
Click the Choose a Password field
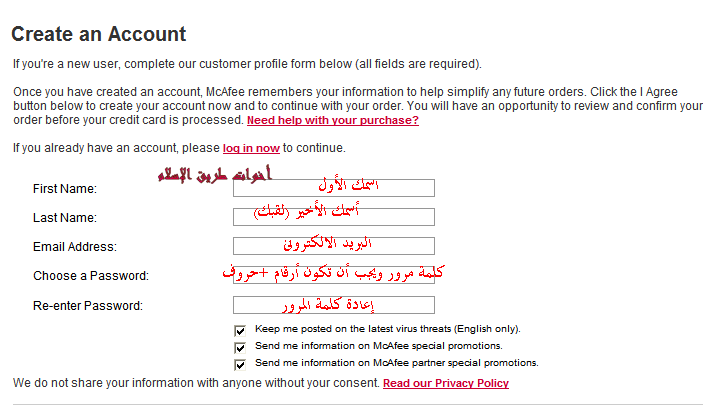point(333,275)
